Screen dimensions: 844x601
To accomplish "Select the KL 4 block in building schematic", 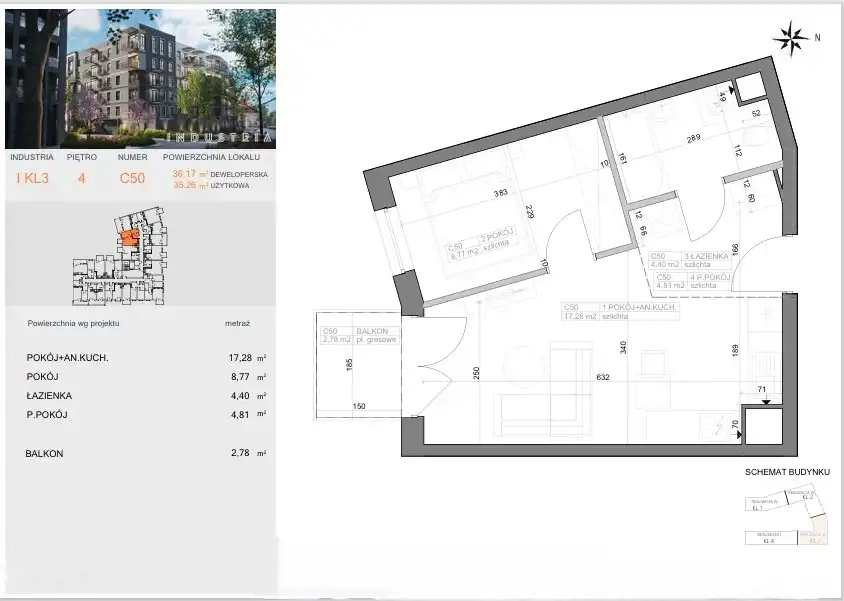I will click(771, 539).
